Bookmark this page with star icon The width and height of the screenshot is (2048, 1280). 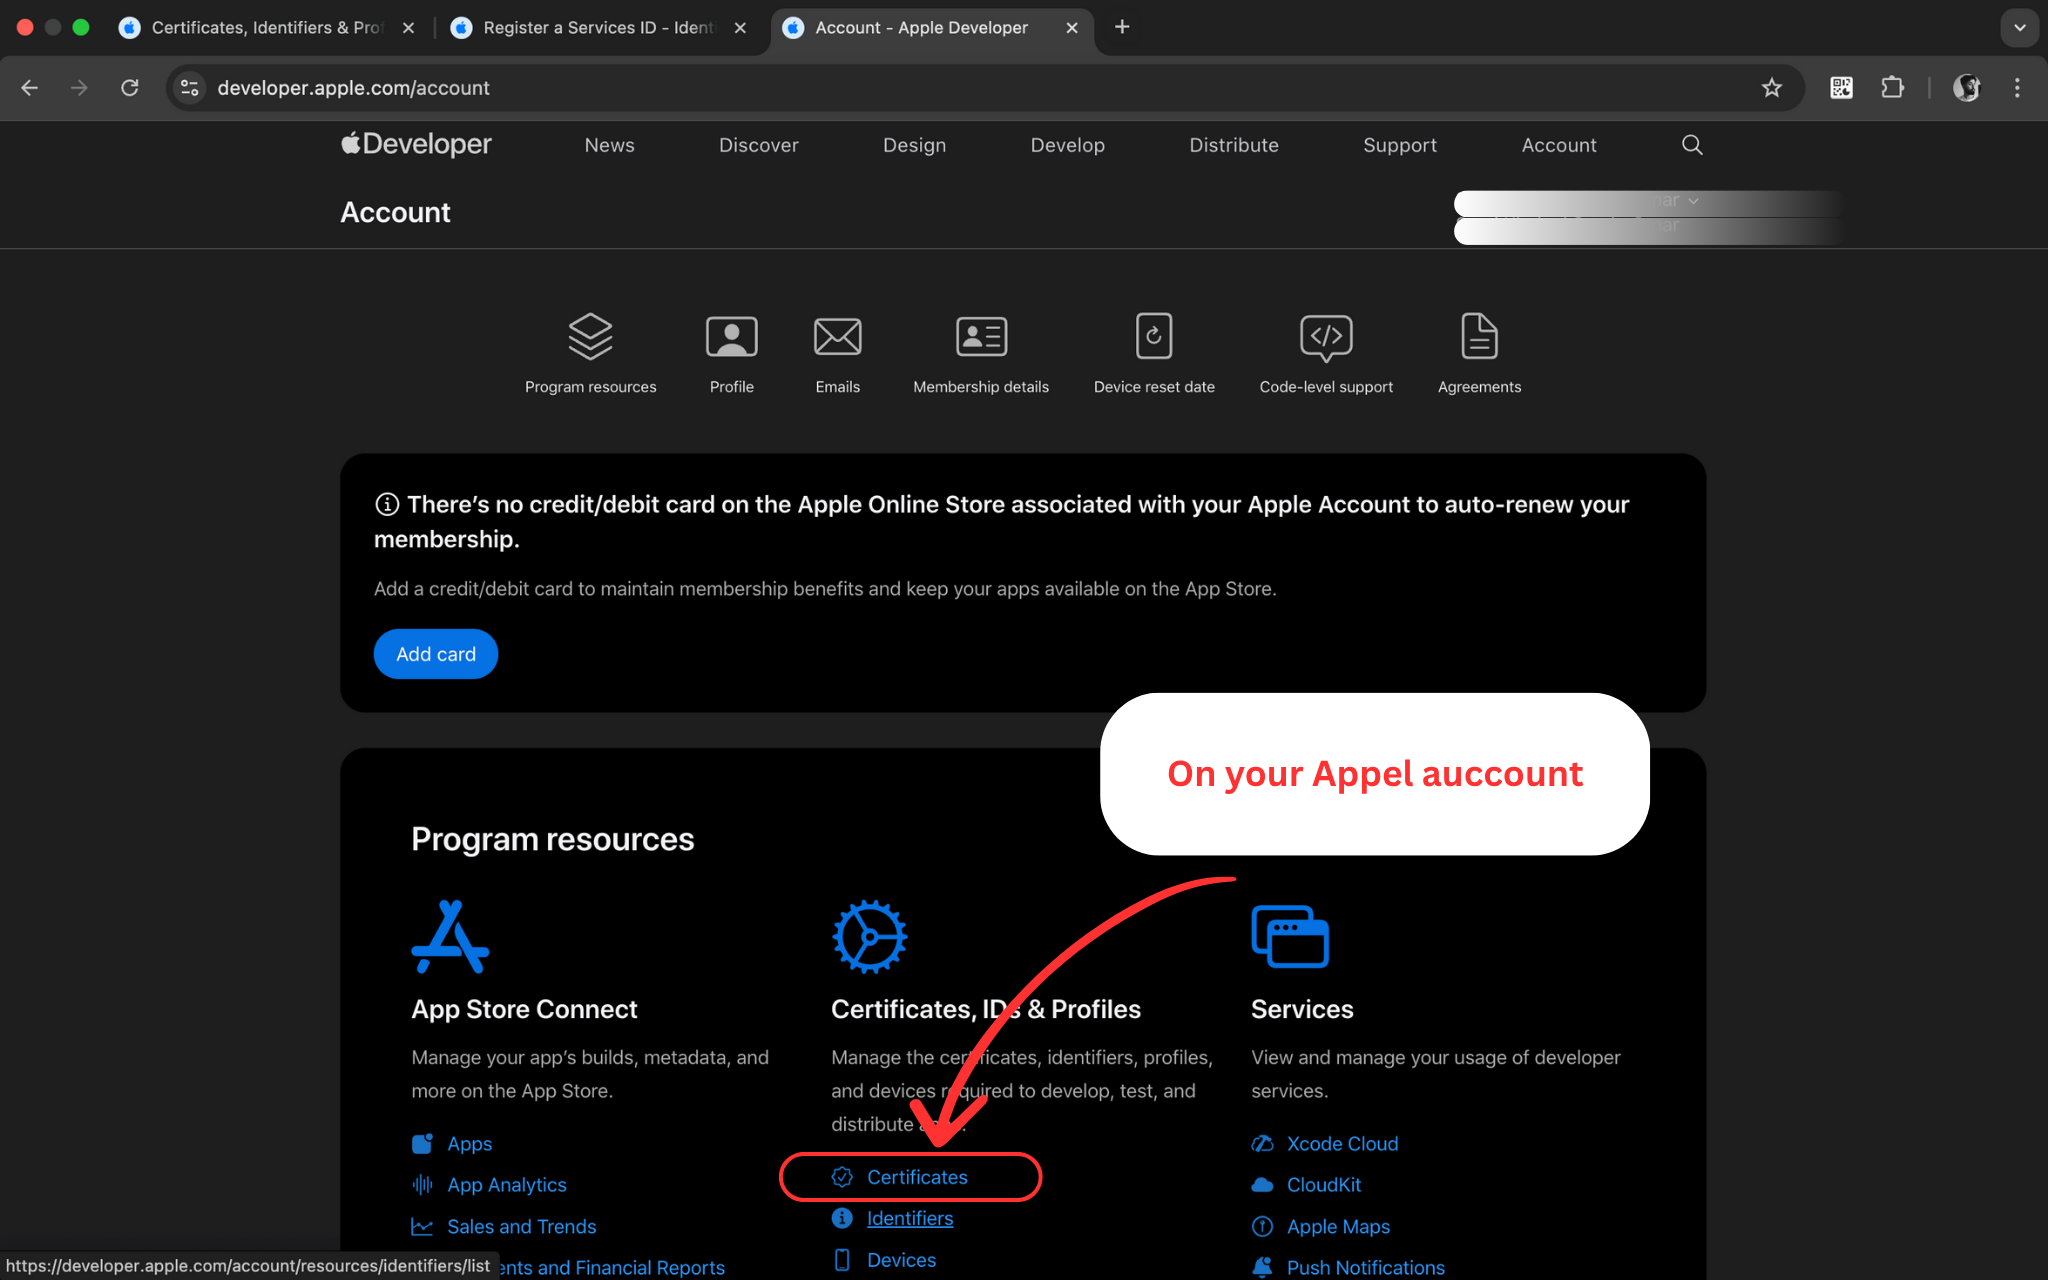point(1771,88)
